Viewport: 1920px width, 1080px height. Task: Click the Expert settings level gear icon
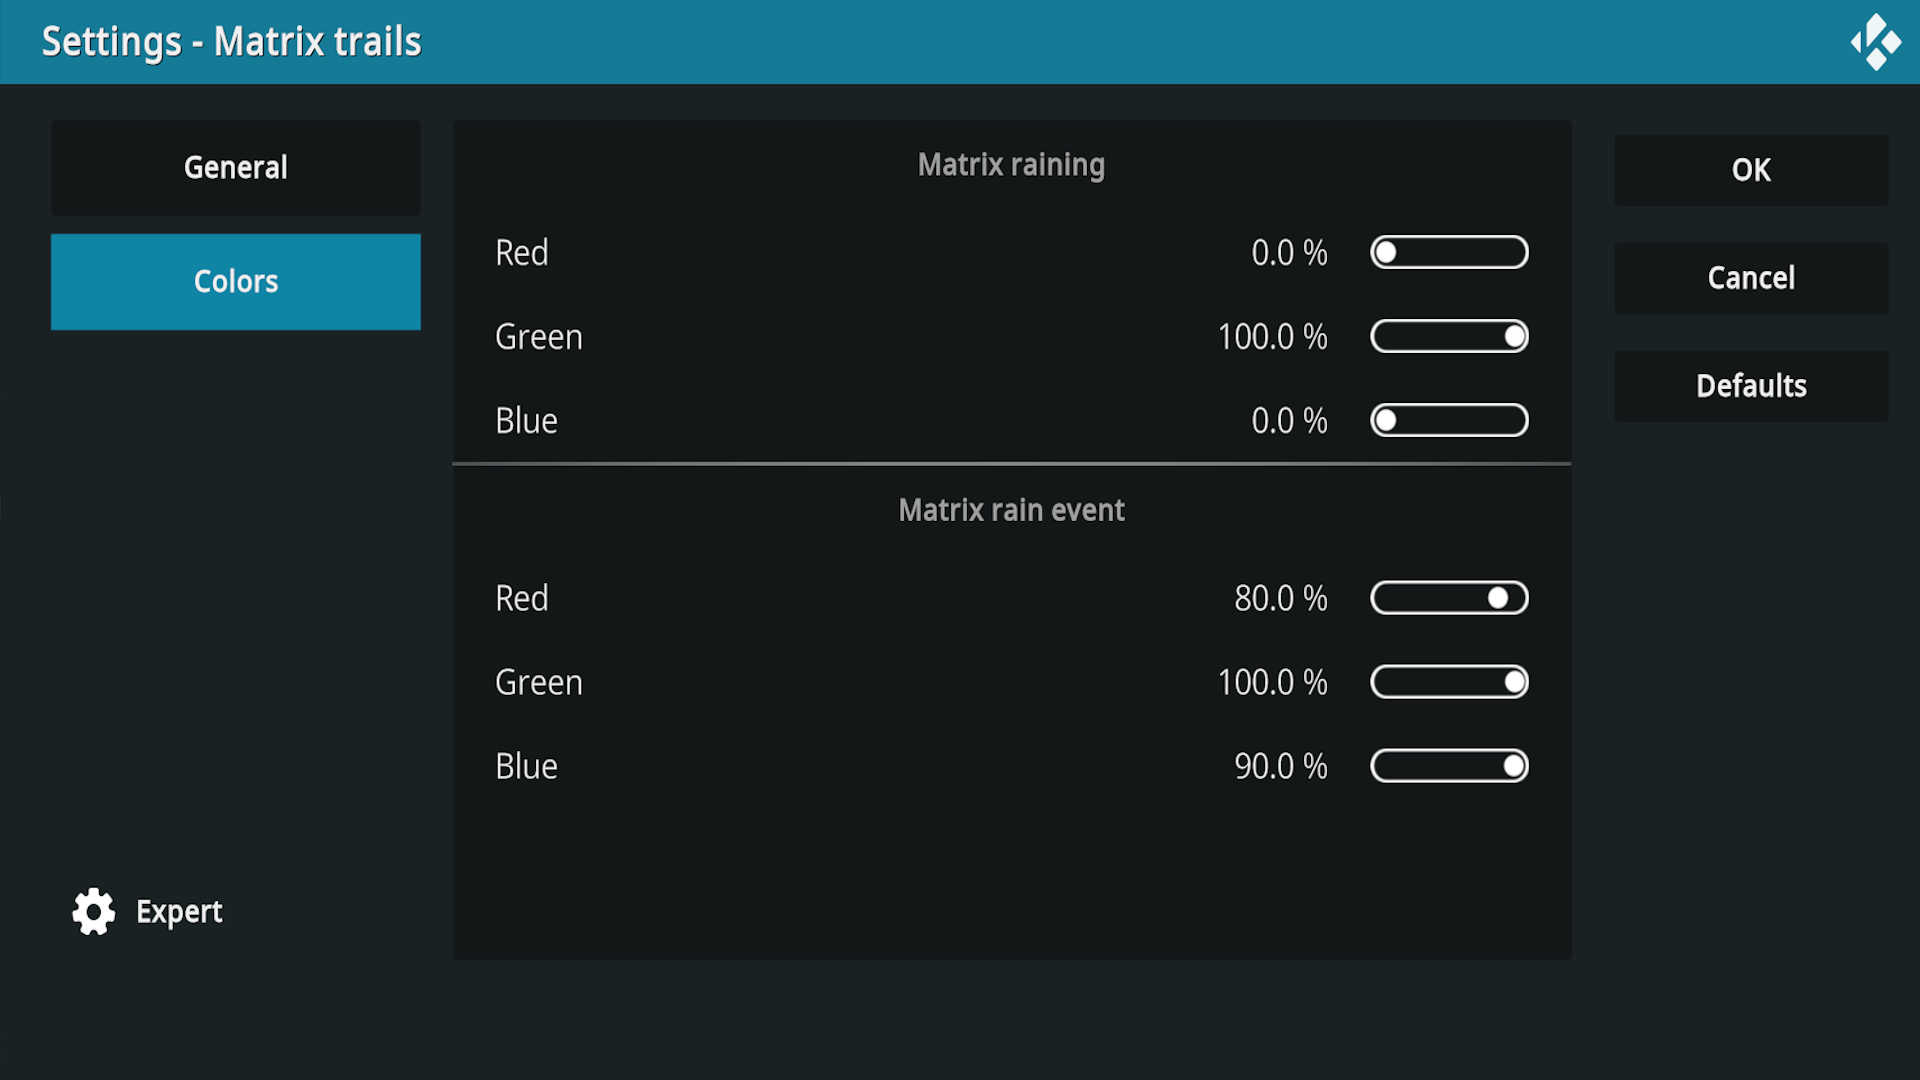[94, 911]
